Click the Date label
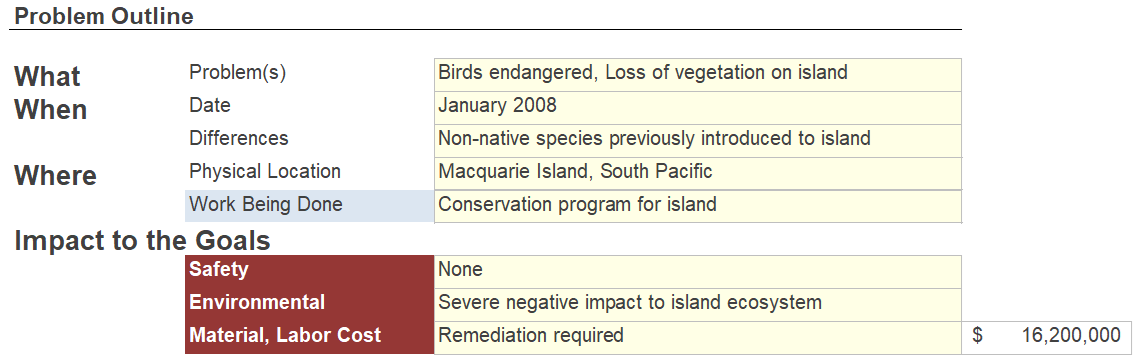 (x=210, y=106)
